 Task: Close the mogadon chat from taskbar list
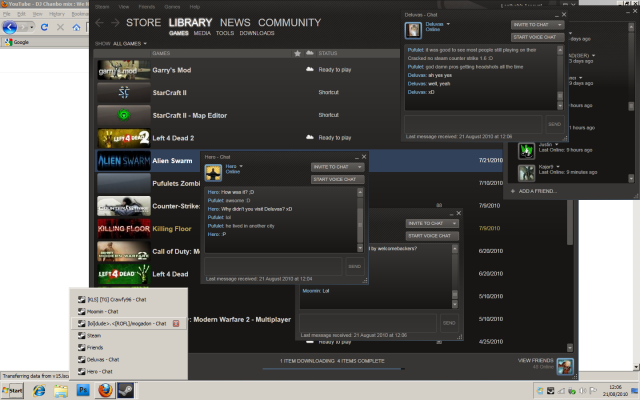point(176,323)
